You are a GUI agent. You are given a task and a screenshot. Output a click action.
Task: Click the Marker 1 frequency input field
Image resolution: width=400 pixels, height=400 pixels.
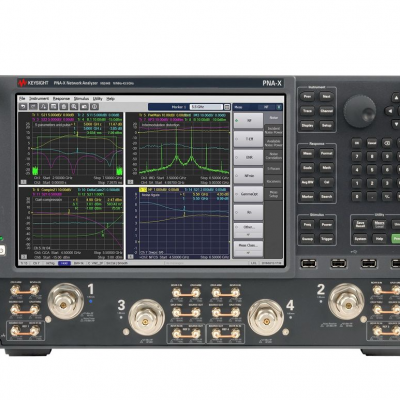click(x=206, y=107)
